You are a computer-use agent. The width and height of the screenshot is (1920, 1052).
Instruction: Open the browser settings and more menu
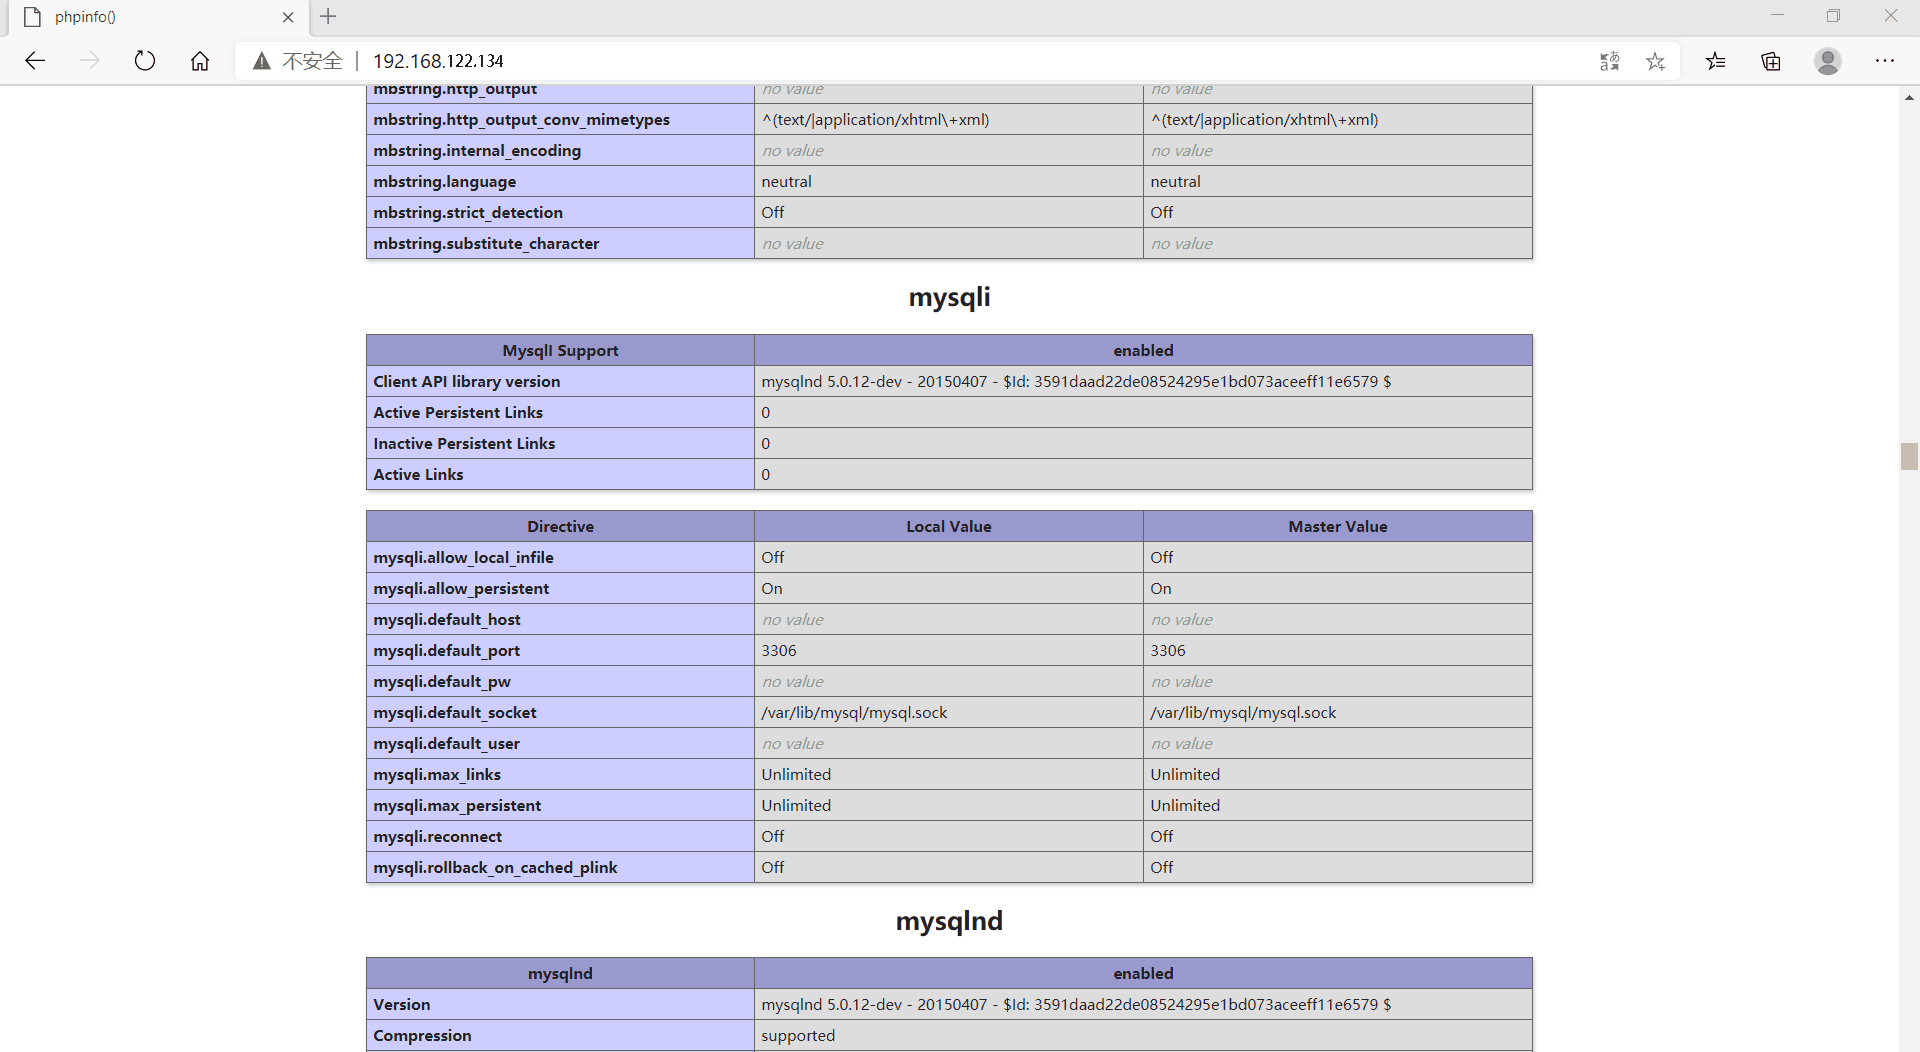[1885, 61]
